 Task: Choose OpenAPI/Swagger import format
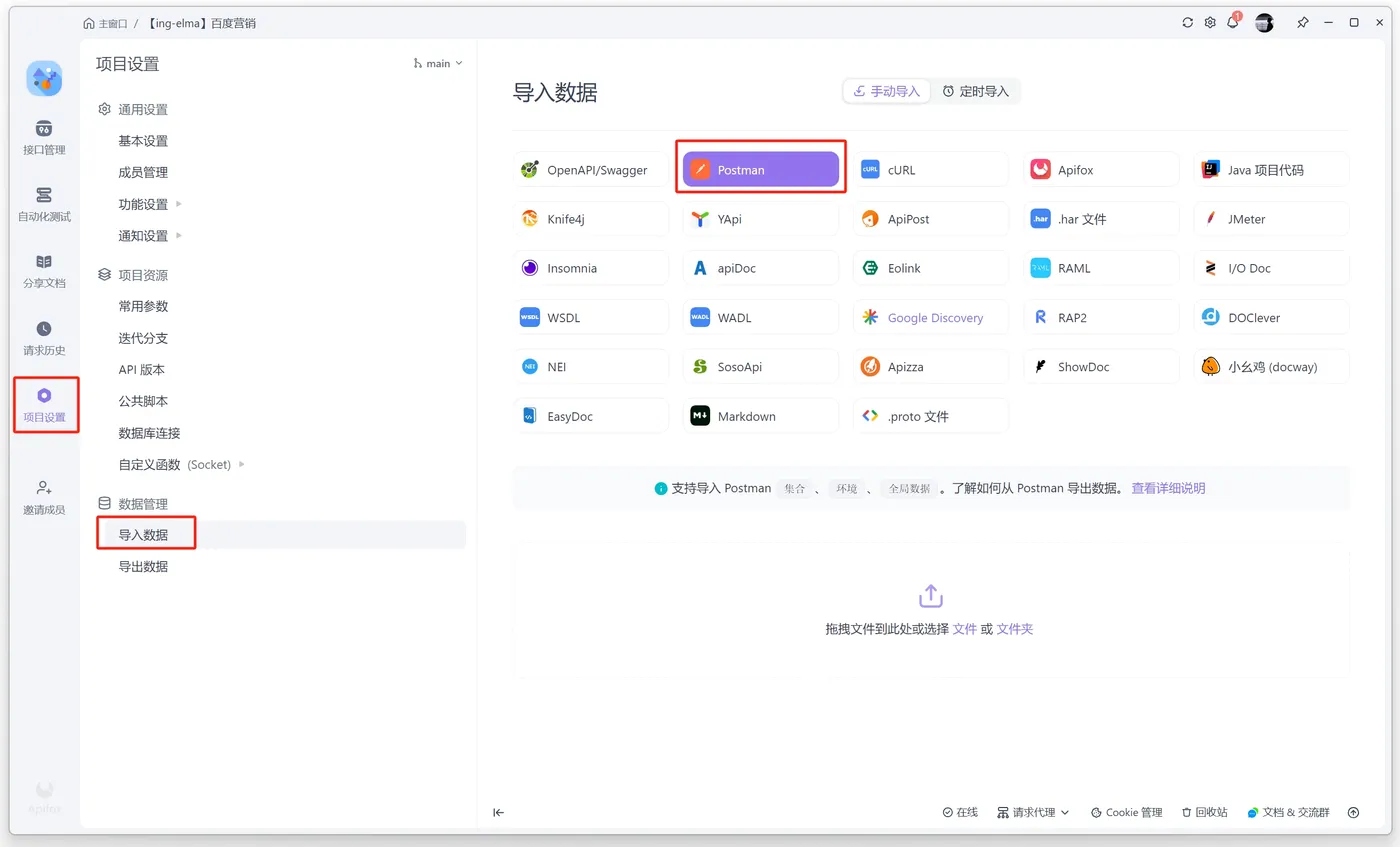point(591,170)
